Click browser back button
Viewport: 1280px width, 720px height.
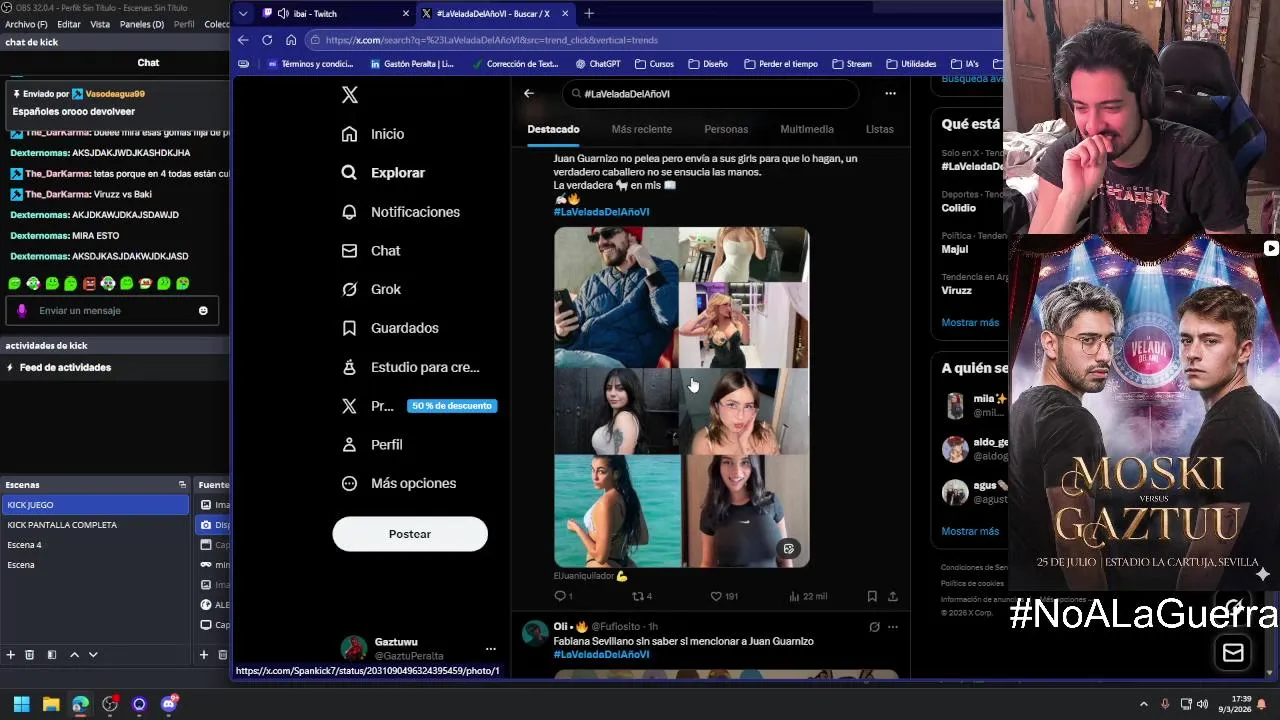[x=243, y=40]
